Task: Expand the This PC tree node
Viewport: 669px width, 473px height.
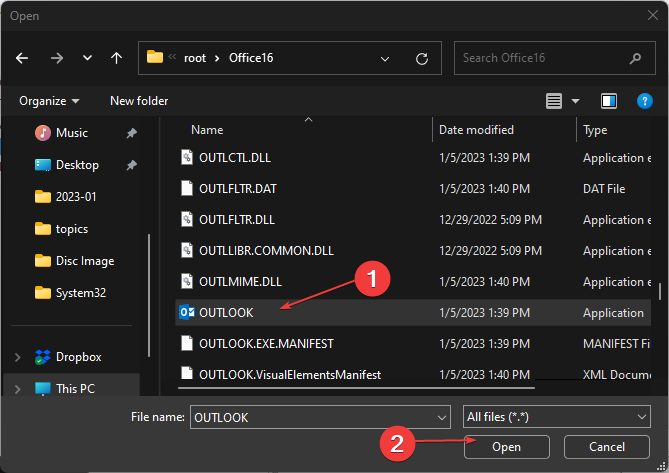Action: coord(17,388)
